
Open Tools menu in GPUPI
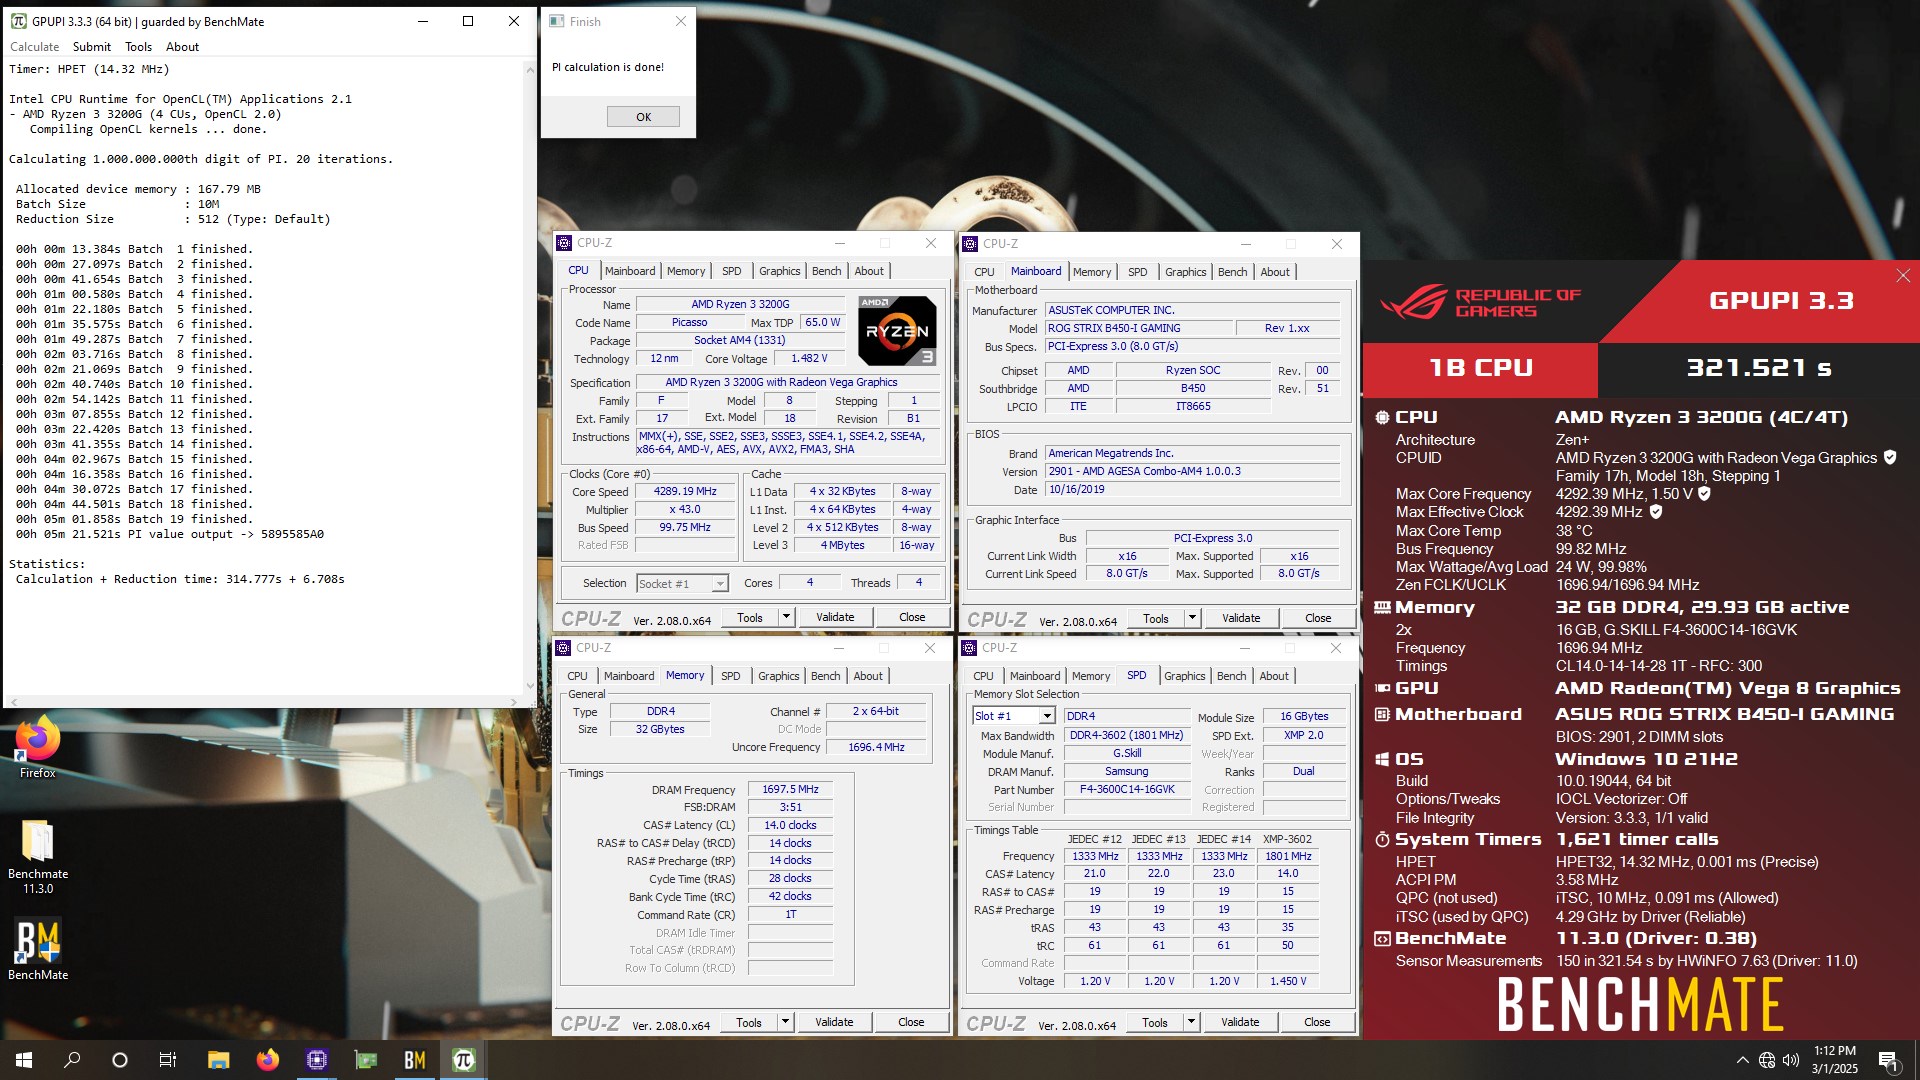(138, 47)
